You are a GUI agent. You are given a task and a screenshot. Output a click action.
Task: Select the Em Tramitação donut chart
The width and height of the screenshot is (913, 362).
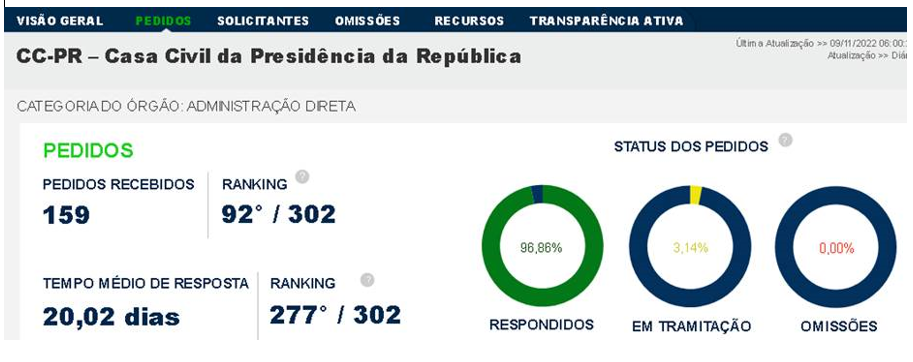[691, 247]
